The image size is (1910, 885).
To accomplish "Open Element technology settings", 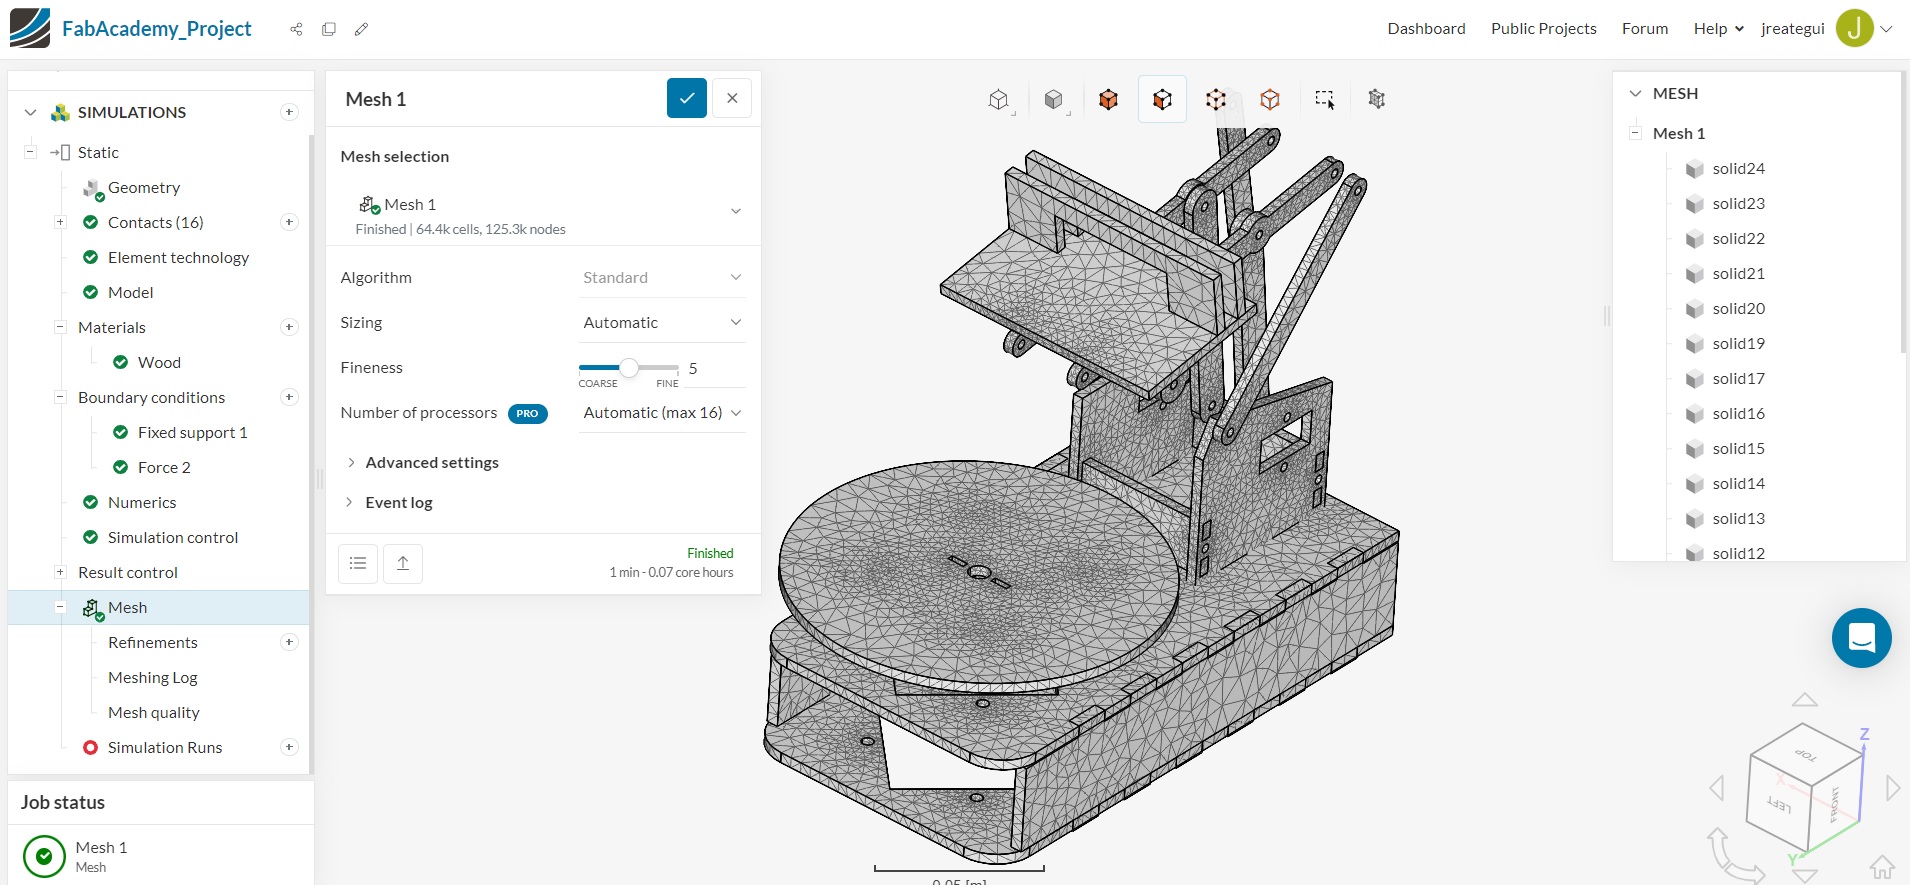I will tap(178, 257).
